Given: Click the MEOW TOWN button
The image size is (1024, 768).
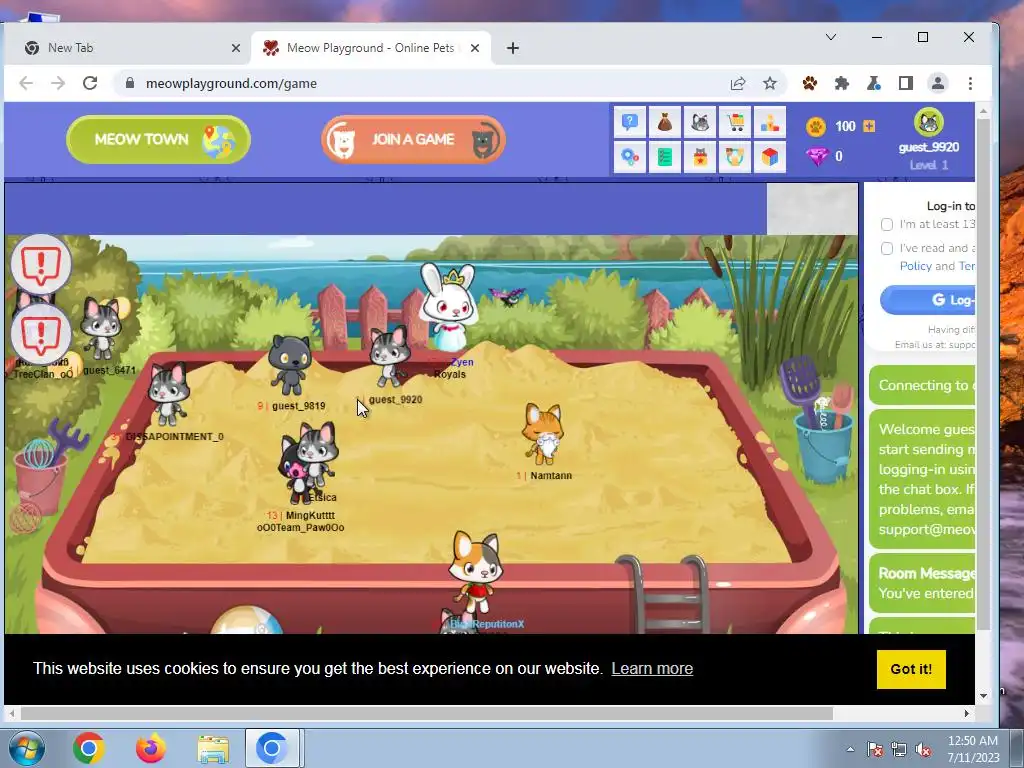Looking at the screenshot, I should [x=159, y=139].
